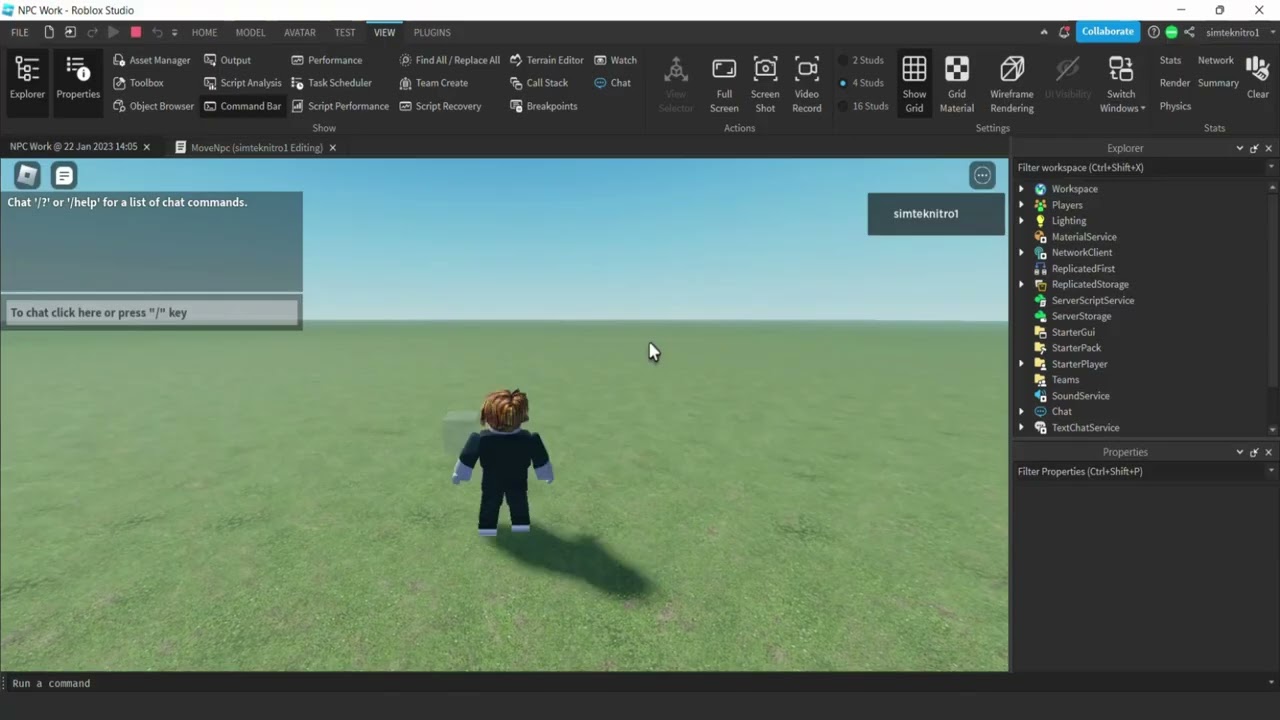Click the Collaborate button
This screenshot has height=720, width=1280.
(x=1108, y=32)
